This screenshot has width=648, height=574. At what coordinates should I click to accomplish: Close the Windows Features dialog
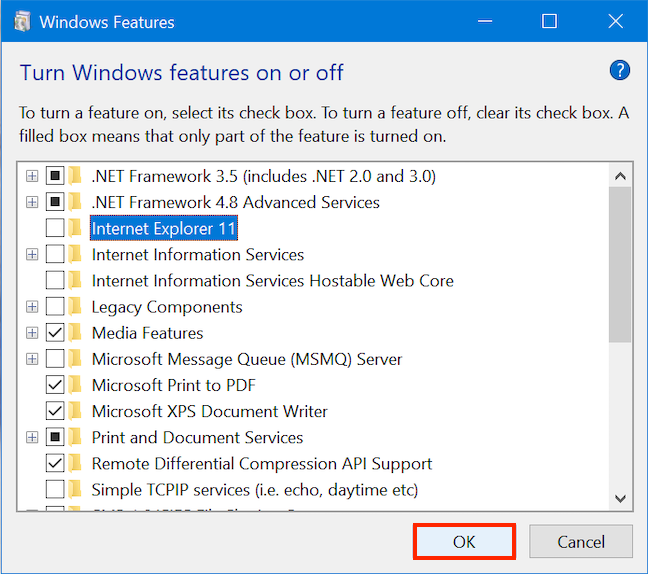tap(615, 21)
